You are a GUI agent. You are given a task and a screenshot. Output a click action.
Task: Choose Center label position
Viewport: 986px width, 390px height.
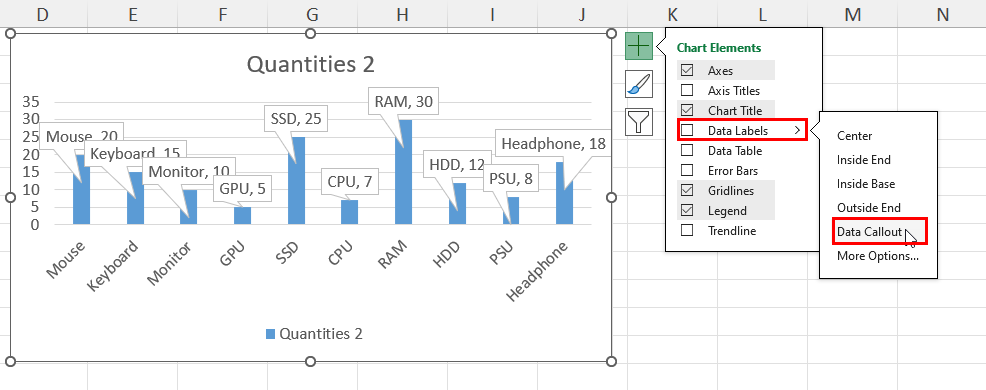[x=854, y=136]
